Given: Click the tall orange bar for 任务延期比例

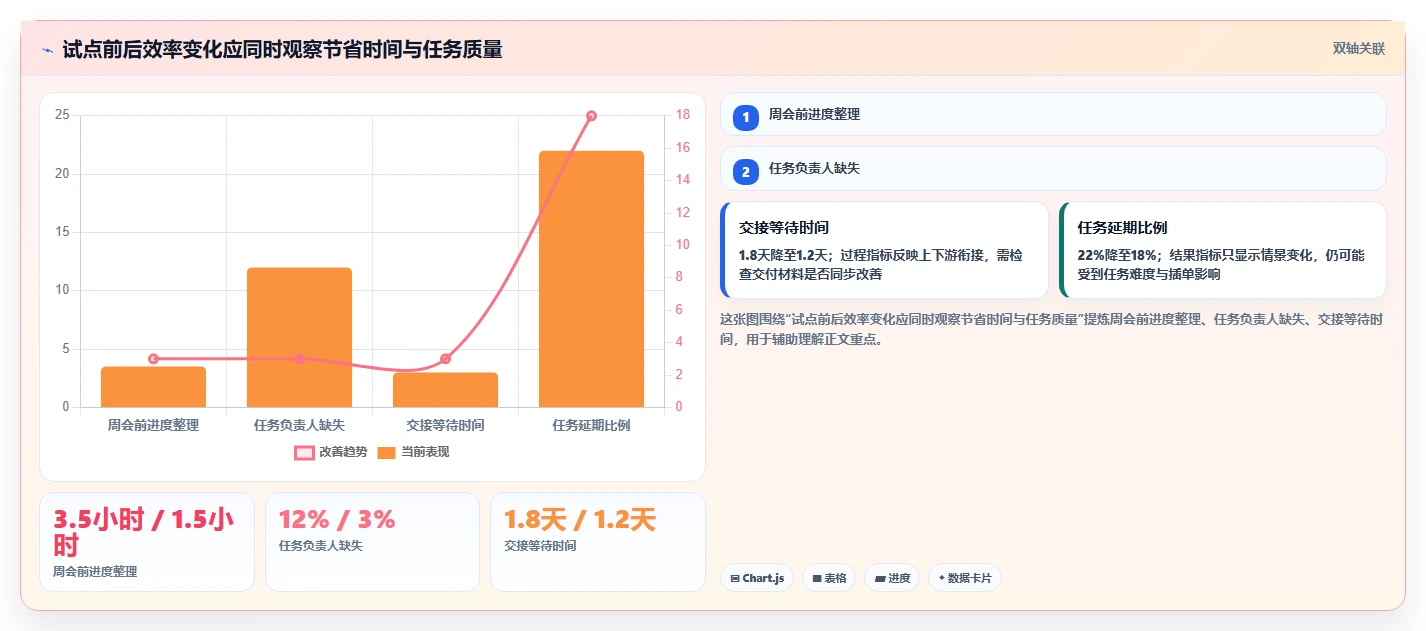Looking at the screenshot, I should coord(591,279).
